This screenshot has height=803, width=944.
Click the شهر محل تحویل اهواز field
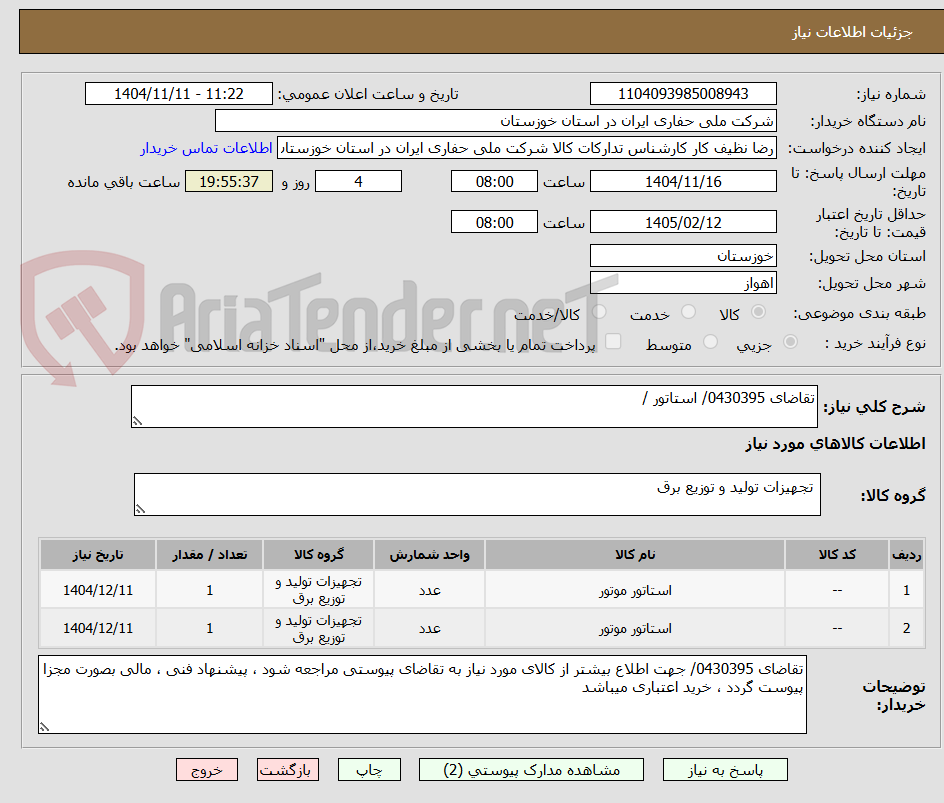click(683, 283)
